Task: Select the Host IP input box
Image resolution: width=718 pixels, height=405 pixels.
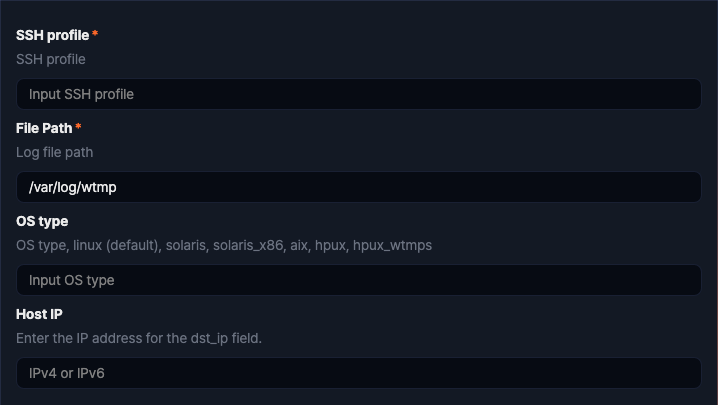Action: [x=358, y=373]
